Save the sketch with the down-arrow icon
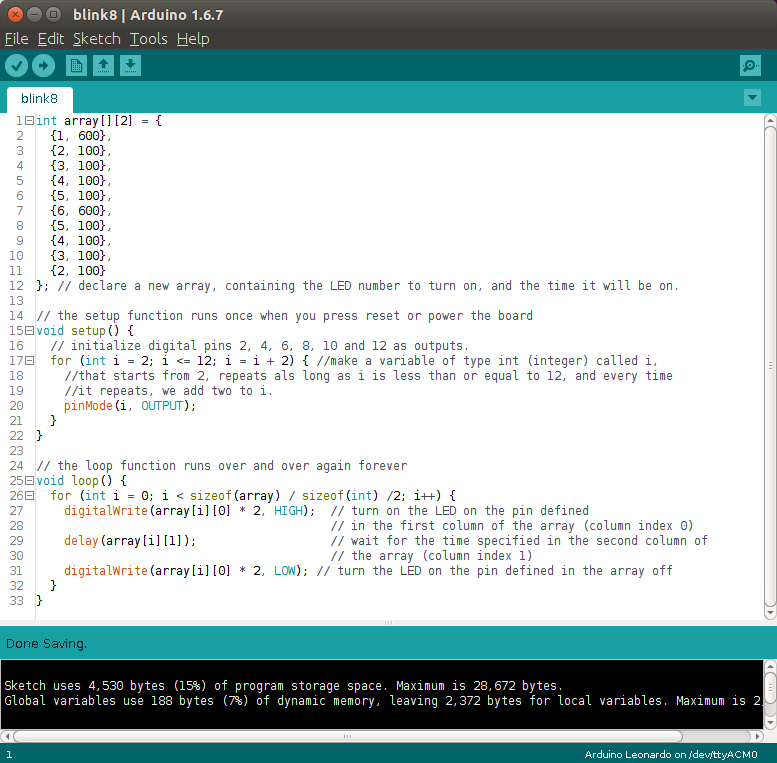 [130, 65]
